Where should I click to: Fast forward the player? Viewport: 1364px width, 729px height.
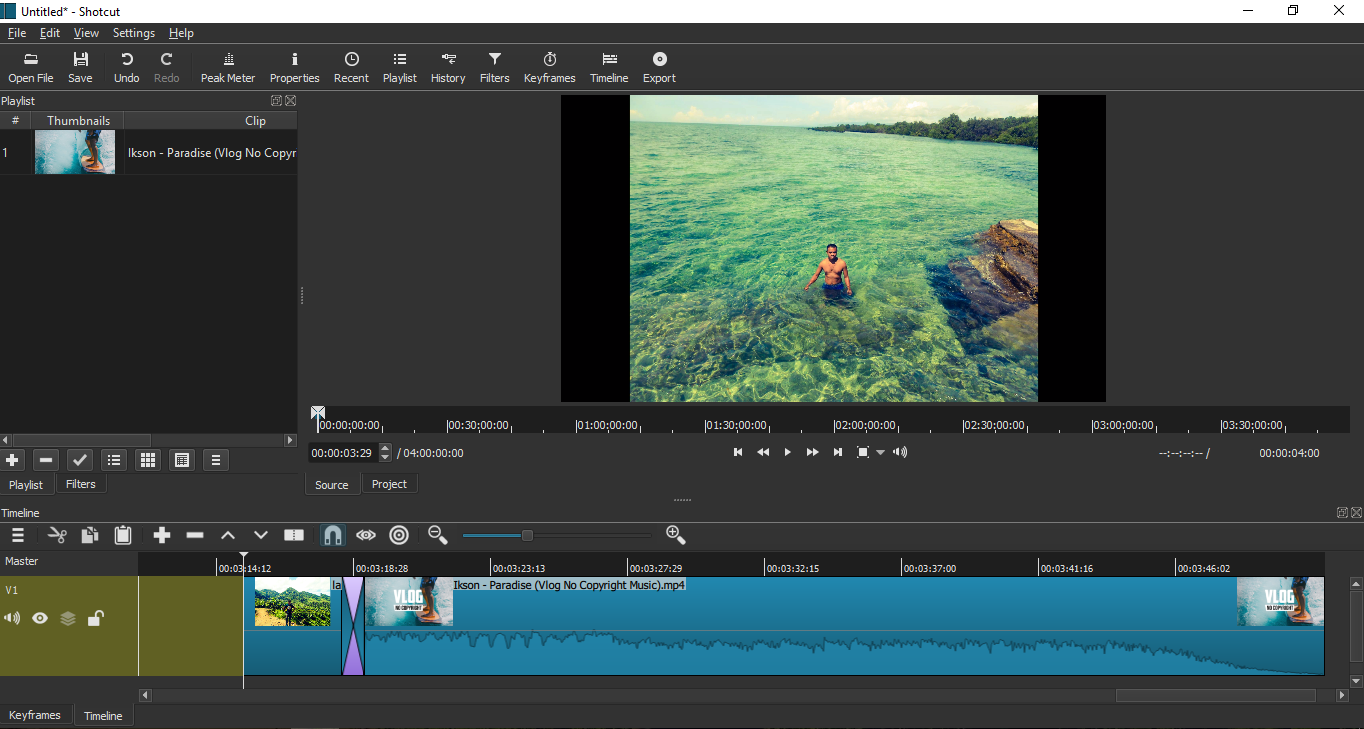(x=812, y=453)
